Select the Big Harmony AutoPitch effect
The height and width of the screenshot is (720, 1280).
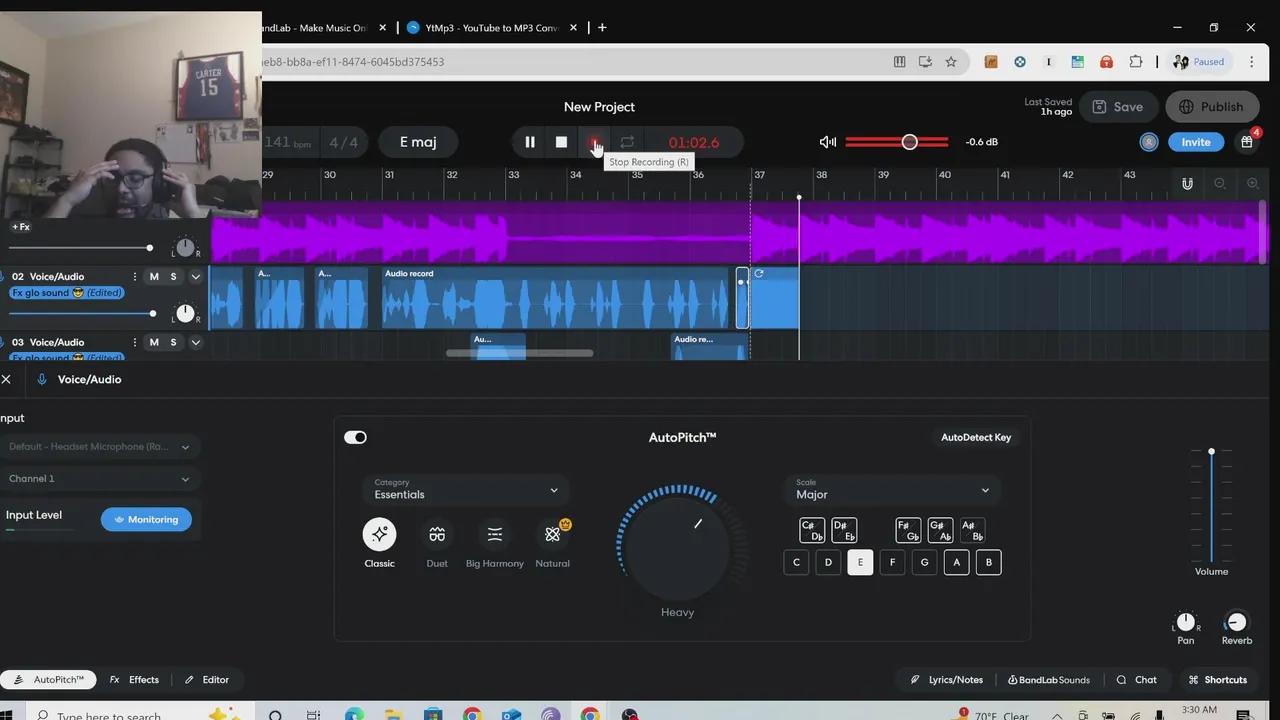point(495,534)
